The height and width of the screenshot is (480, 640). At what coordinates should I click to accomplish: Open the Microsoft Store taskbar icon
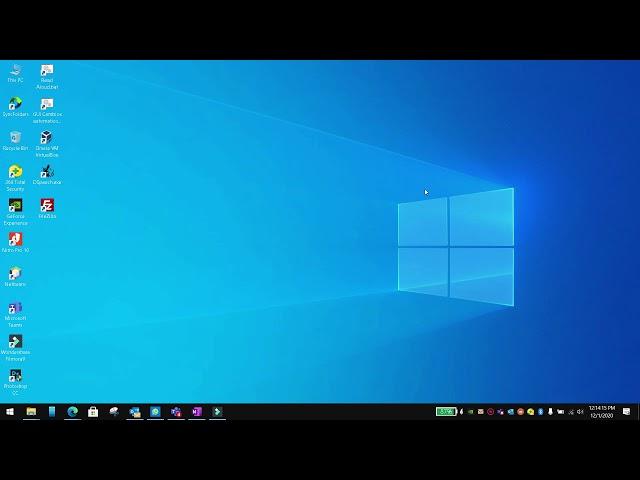coord(93,411)
